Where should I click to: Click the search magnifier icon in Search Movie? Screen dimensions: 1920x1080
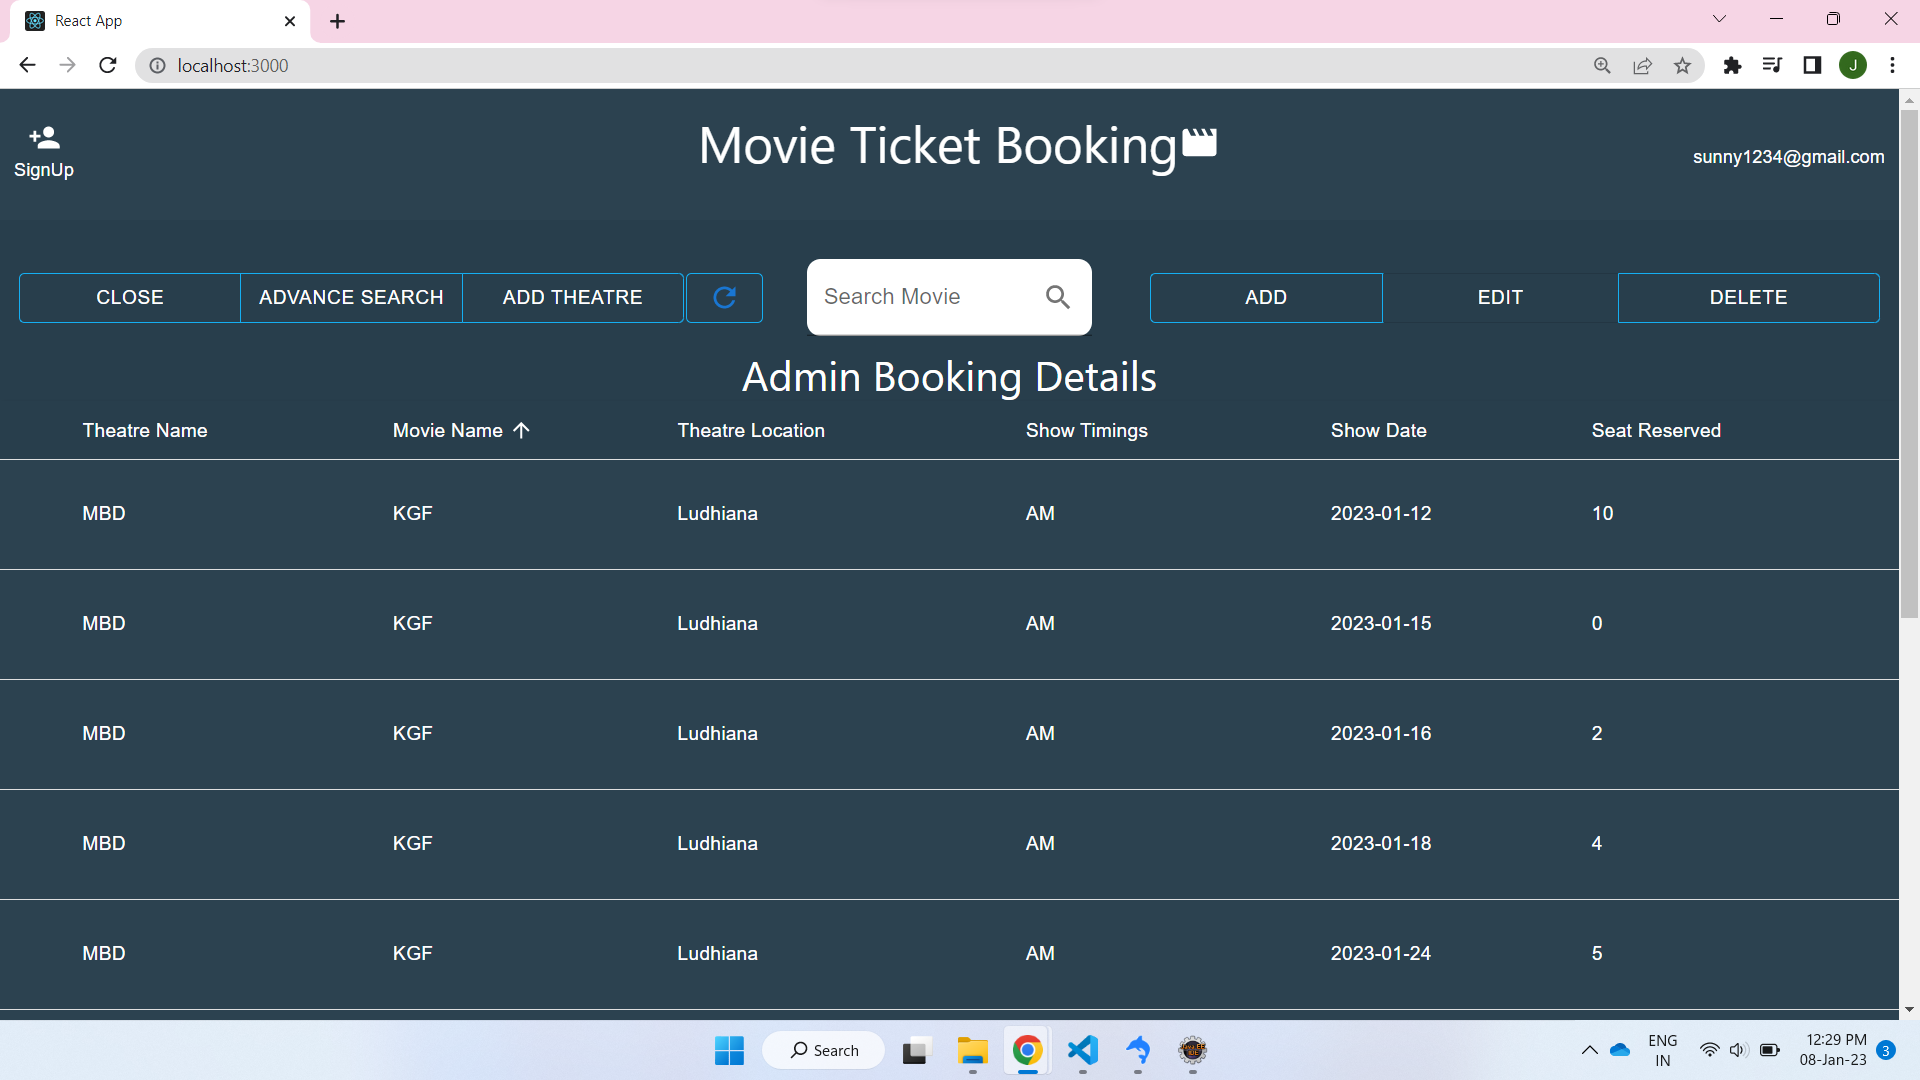1057,297
